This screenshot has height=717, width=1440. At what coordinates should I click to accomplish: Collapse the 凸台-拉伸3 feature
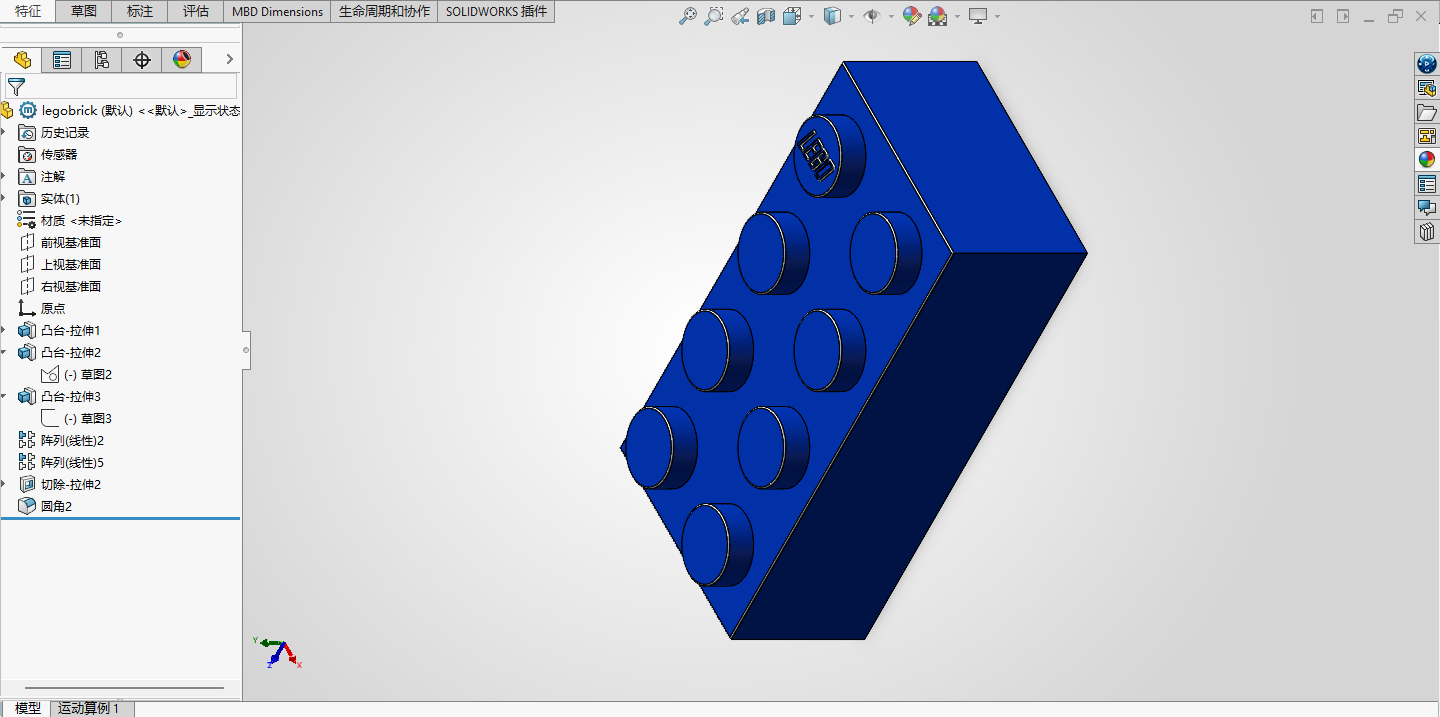click(x=4, y=396)
